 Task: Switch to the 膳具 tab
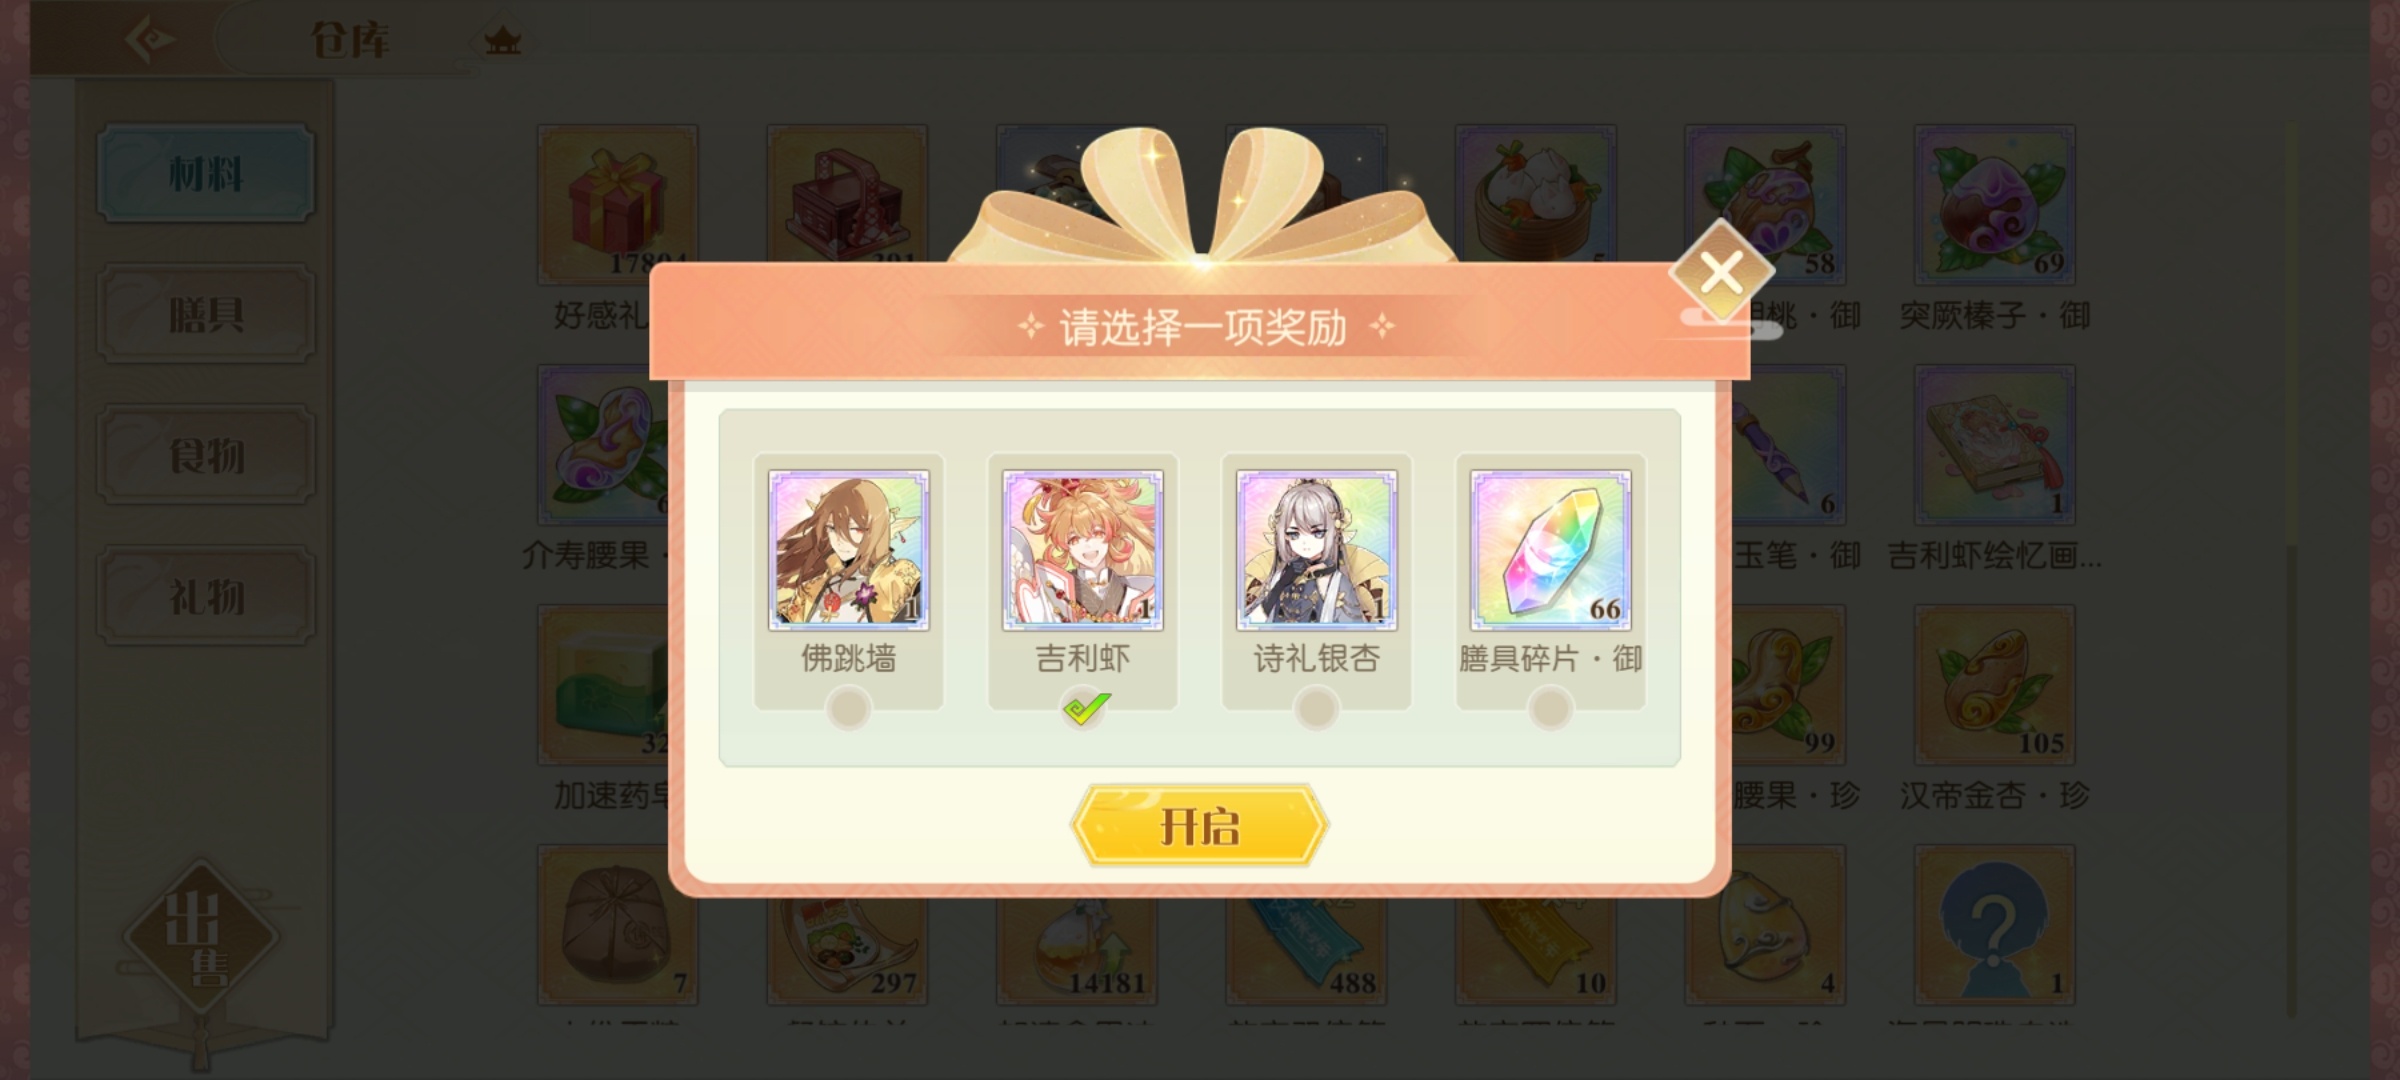click(x=206, y=315)
